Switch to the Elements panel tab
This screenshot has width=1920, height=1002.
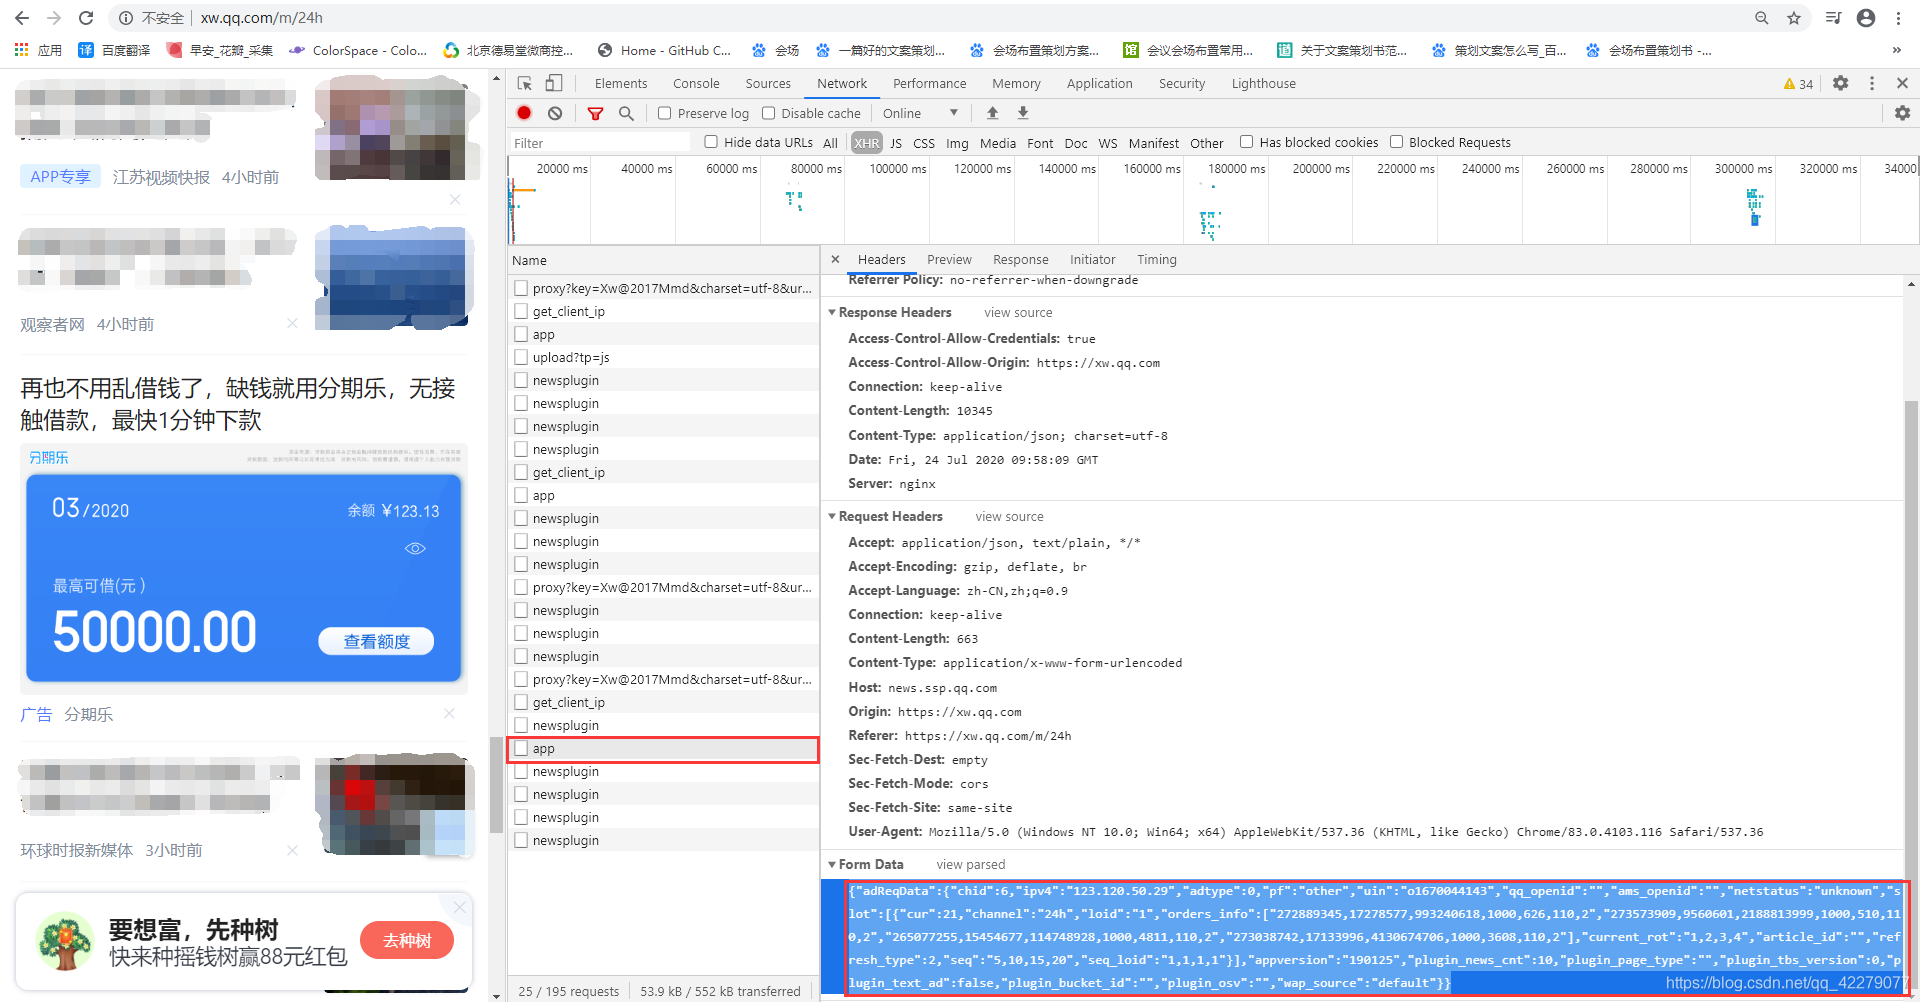[621, 84]
